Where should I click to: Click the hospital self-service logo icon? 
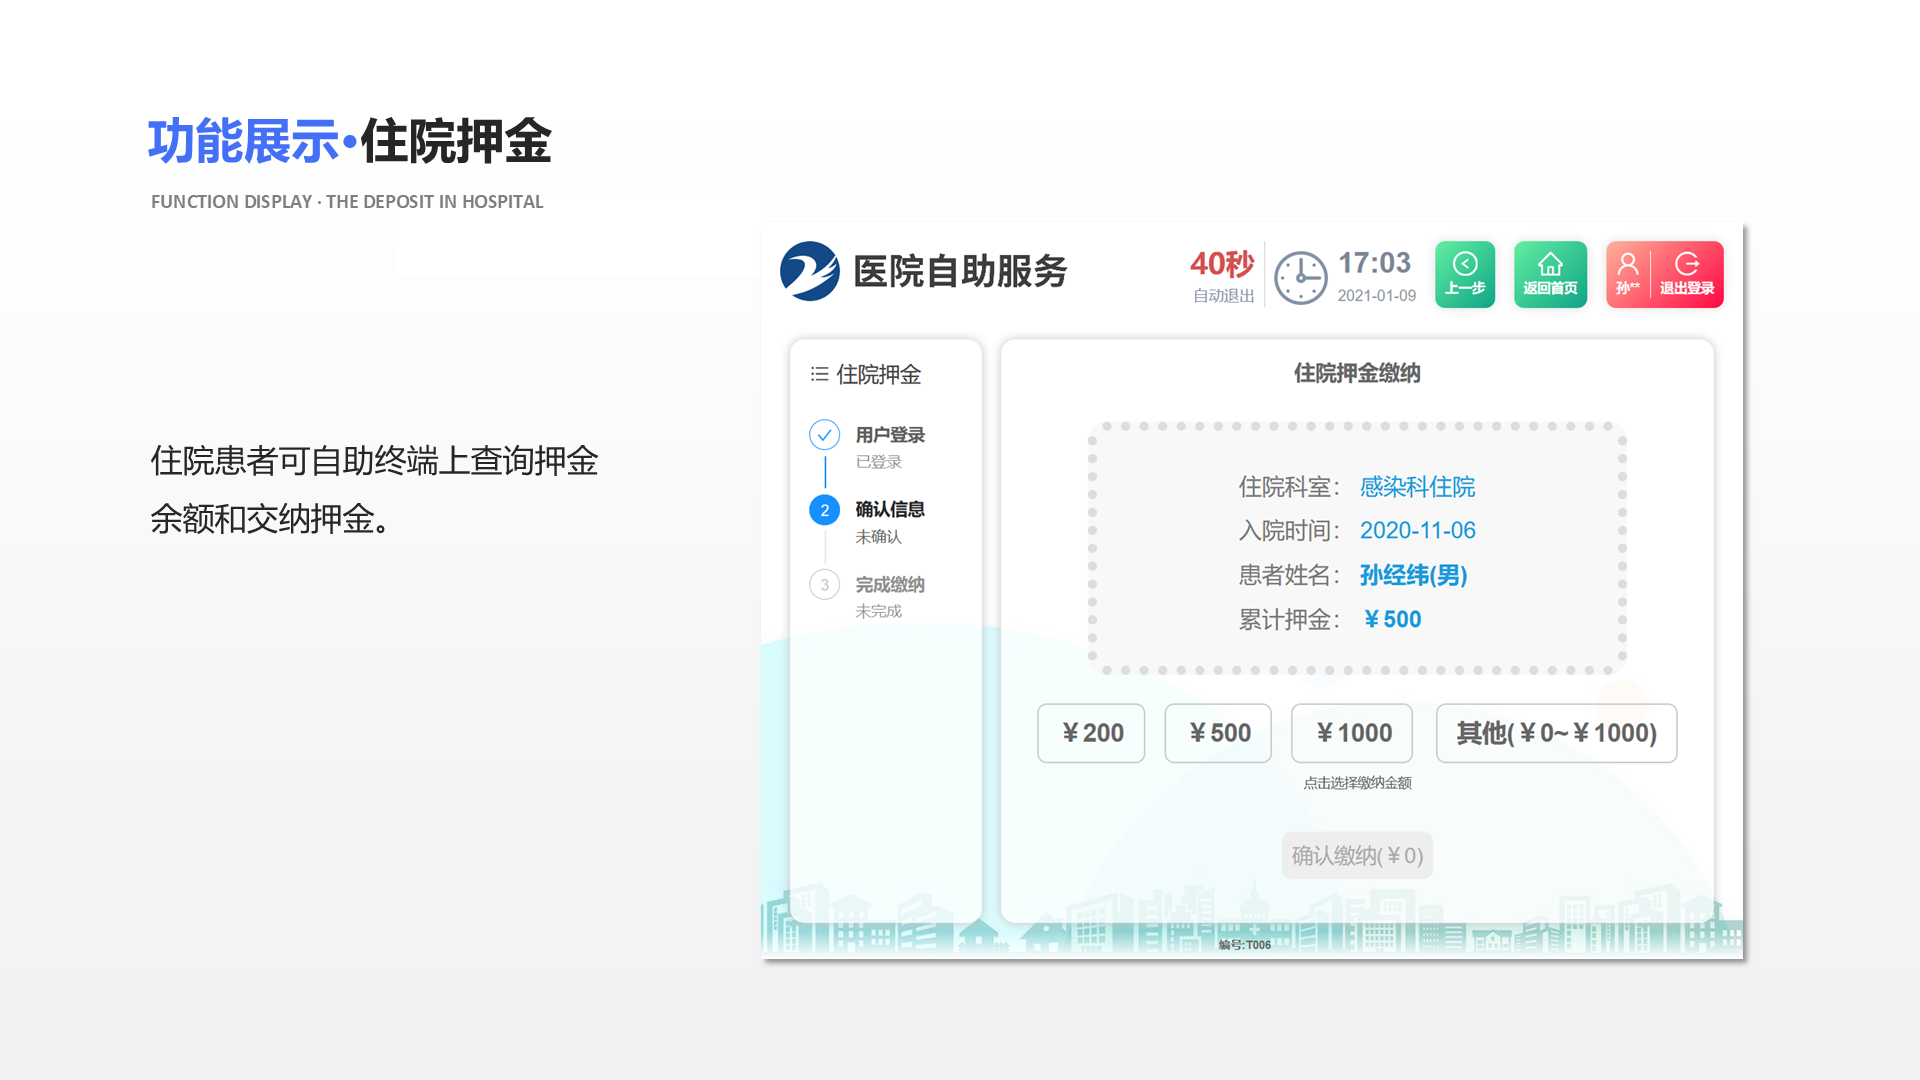tap(810, 271)
